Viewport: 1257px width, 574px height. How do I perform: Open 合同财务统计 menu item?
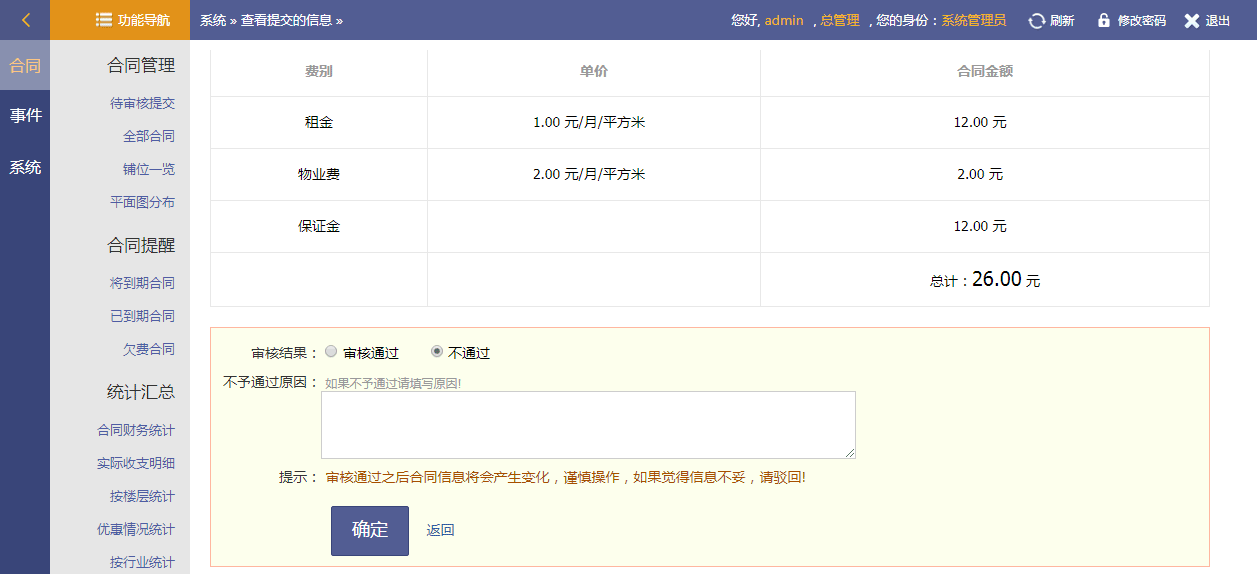[x=136, y=430]
